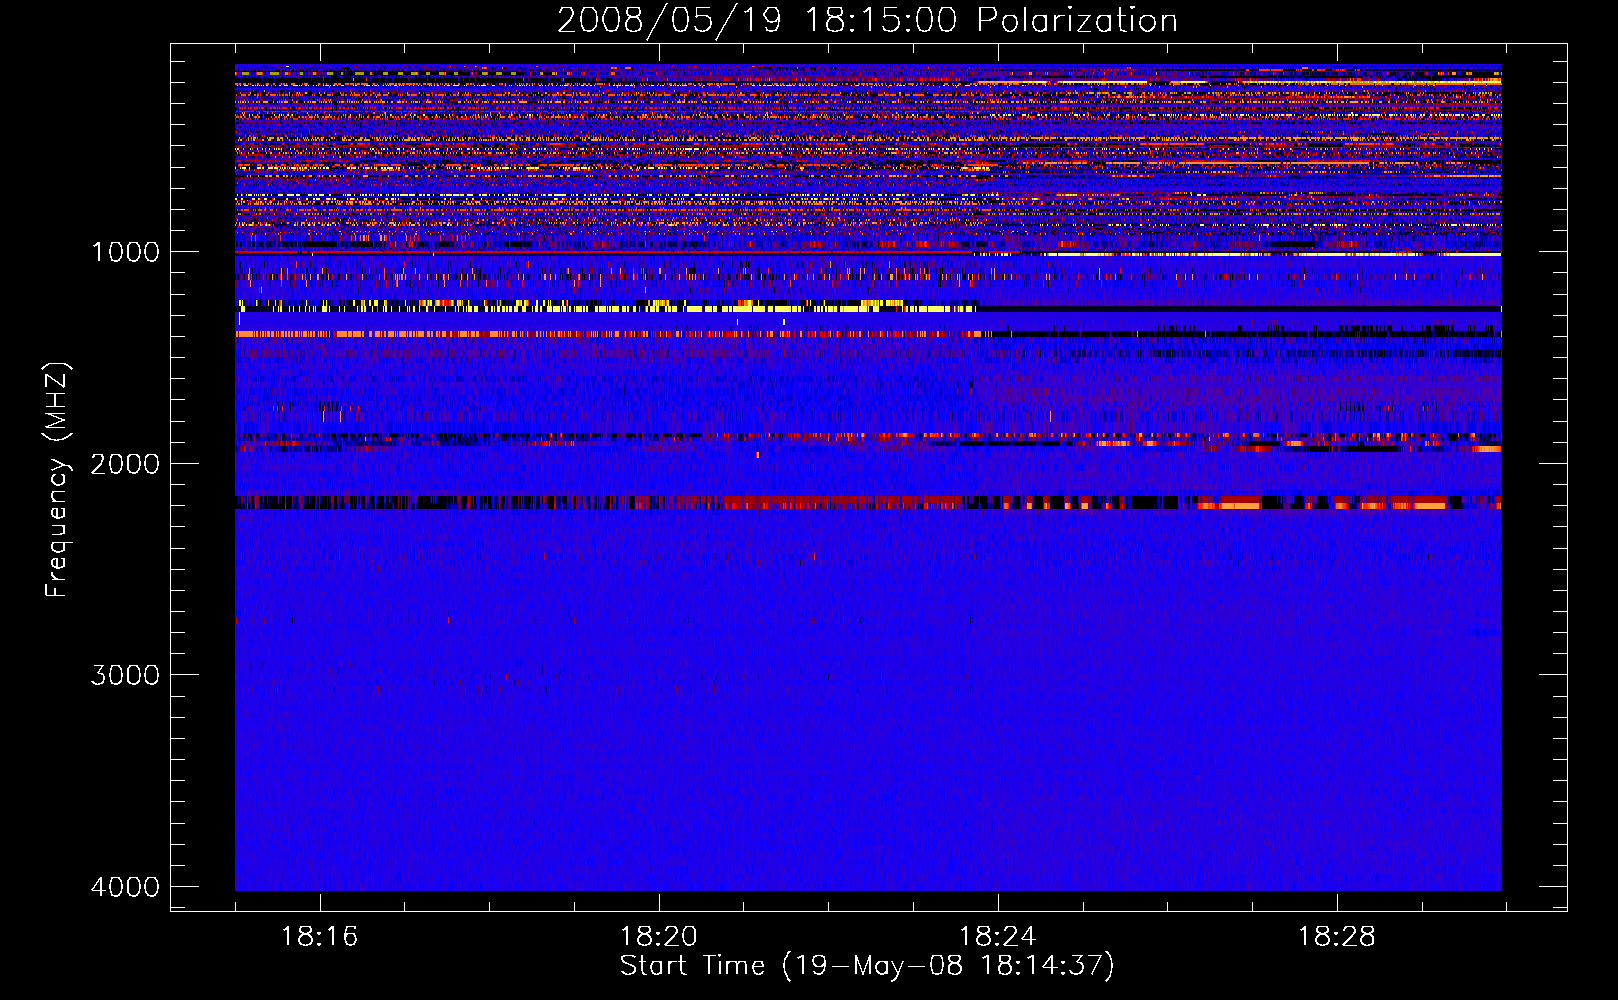The width and height of the screenshot is (1618, 1000).
Task: Click the 18:20 time tick label
Action: 658,937
